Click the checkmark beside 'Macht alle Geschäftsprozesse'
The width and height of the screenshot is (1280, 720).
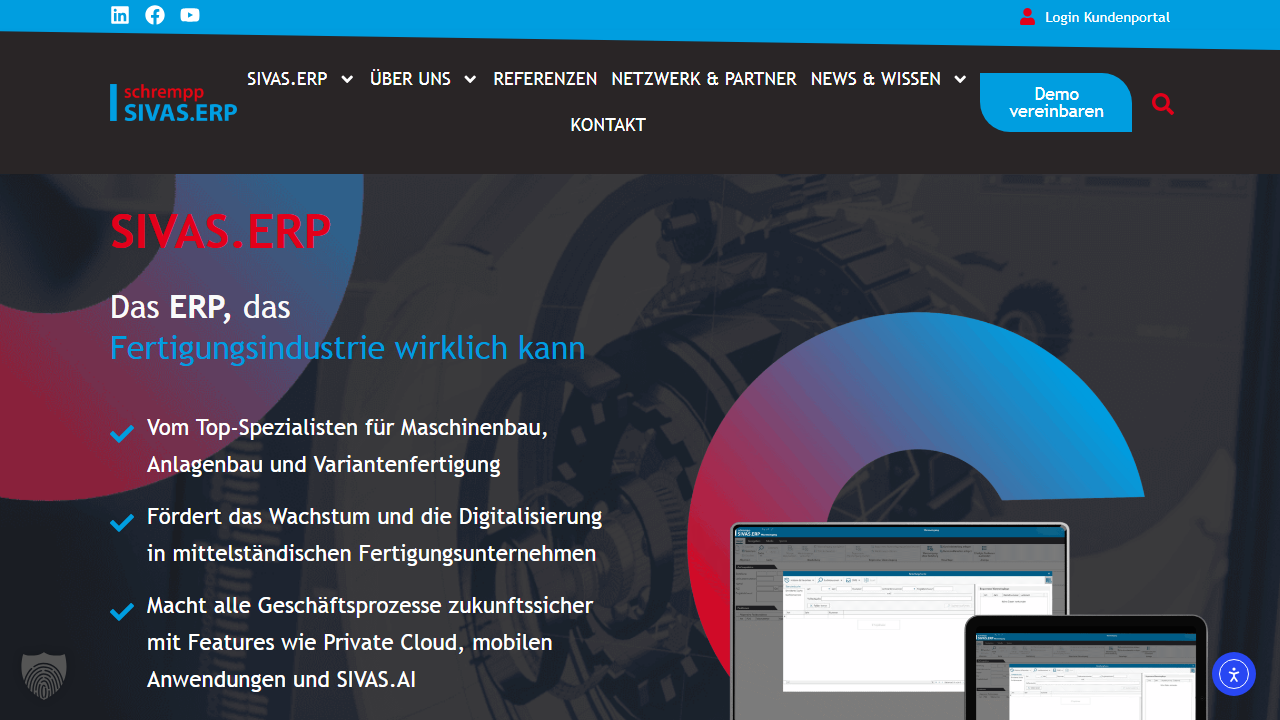click(x=122, y=611)
